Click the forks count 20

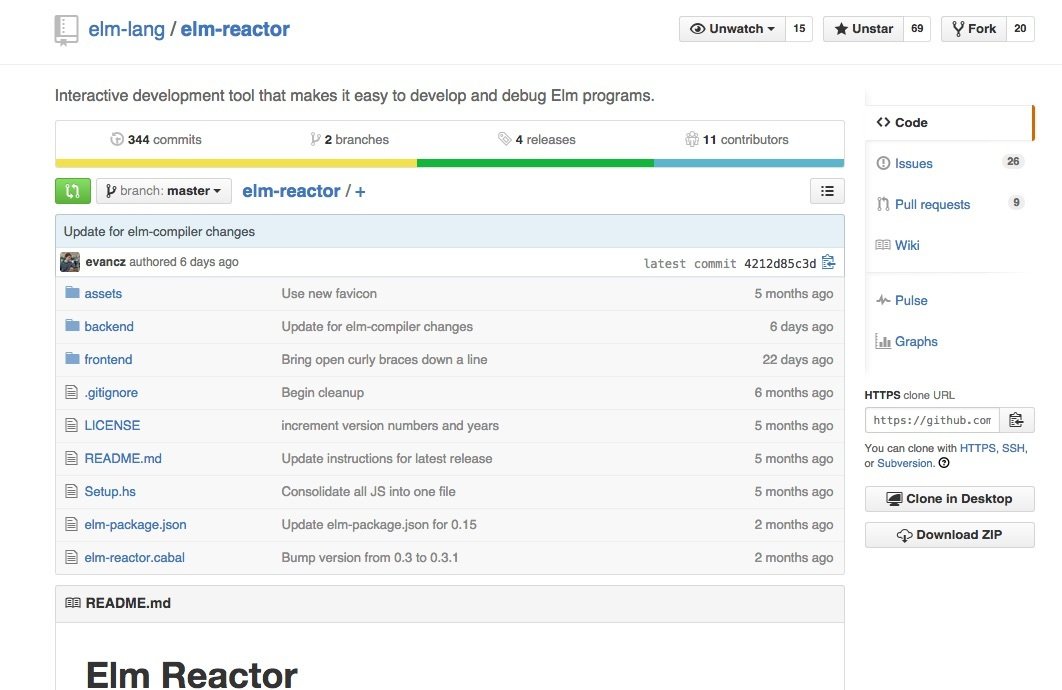[1020, 28]
